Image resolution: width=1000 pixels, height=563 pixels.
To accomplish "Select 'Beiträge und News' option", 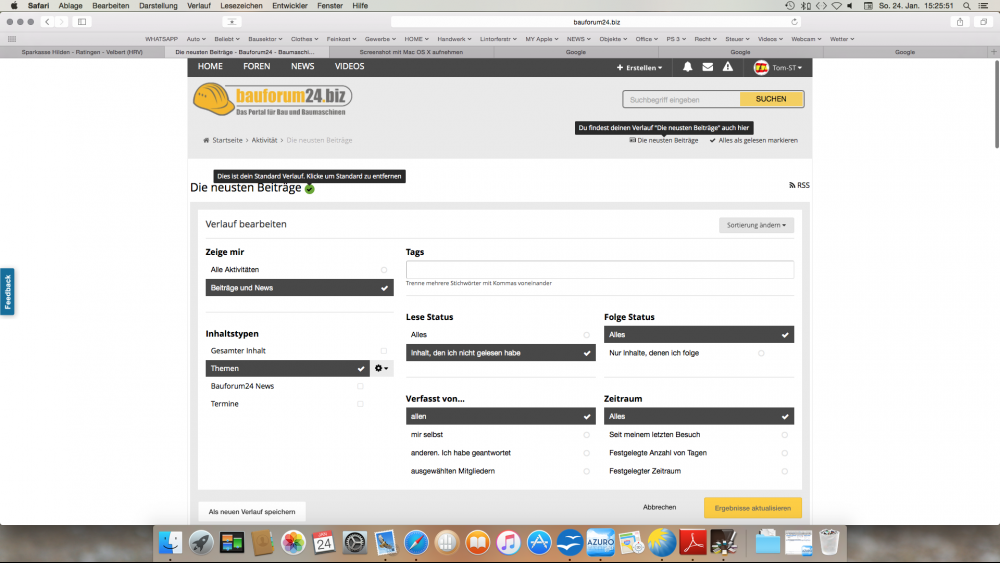I will pos(299,288).
